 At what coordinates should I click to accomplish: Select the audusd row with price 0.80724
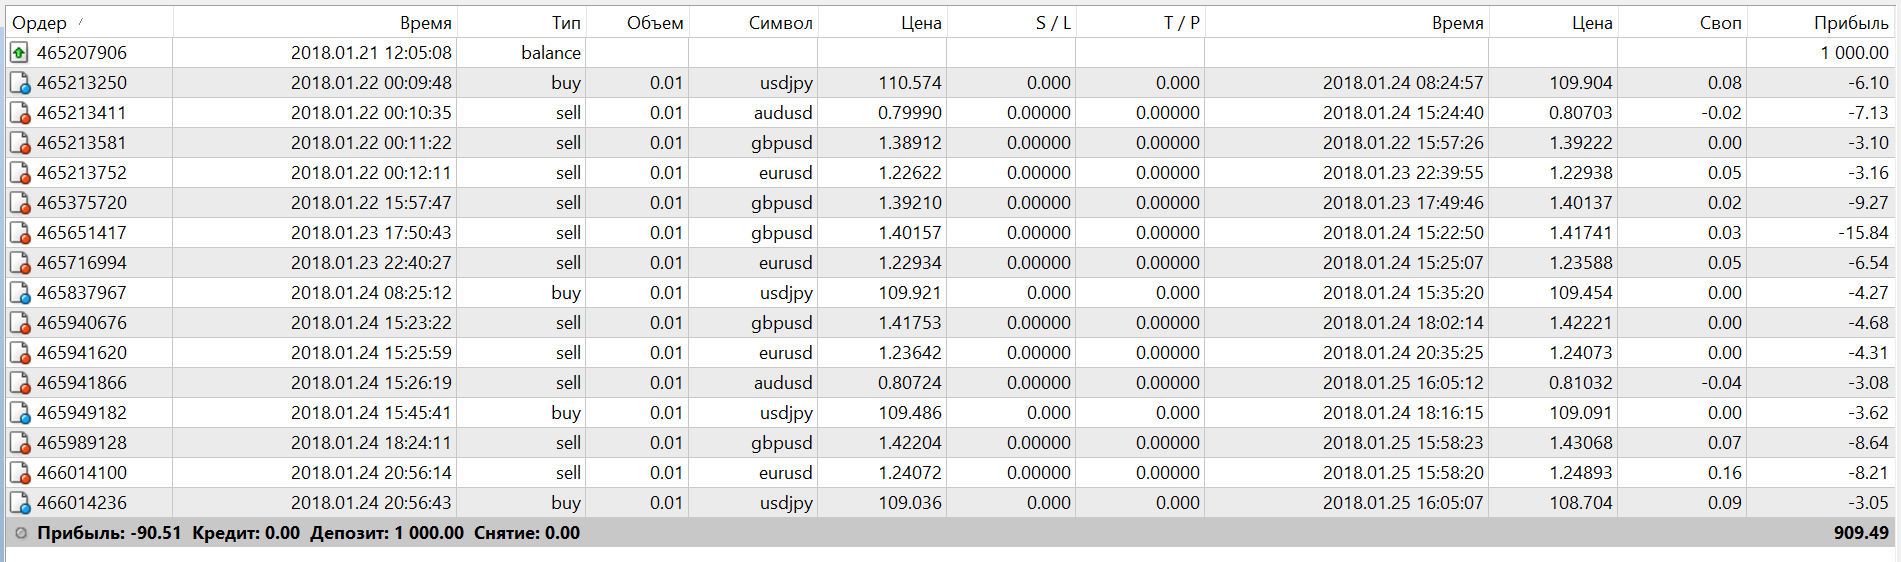coord(949,383)
